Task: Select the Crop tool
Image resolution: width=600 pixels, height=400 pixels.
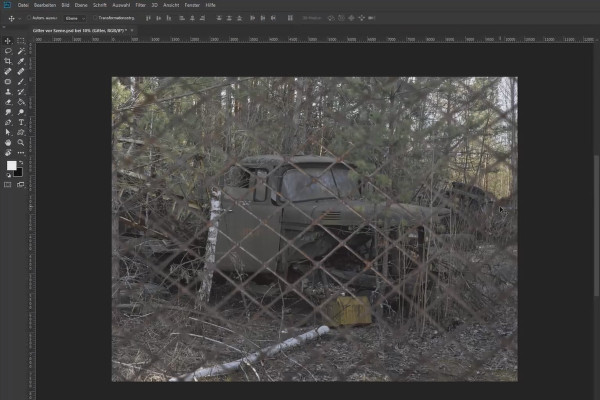Action: click(x=8, y=61)
